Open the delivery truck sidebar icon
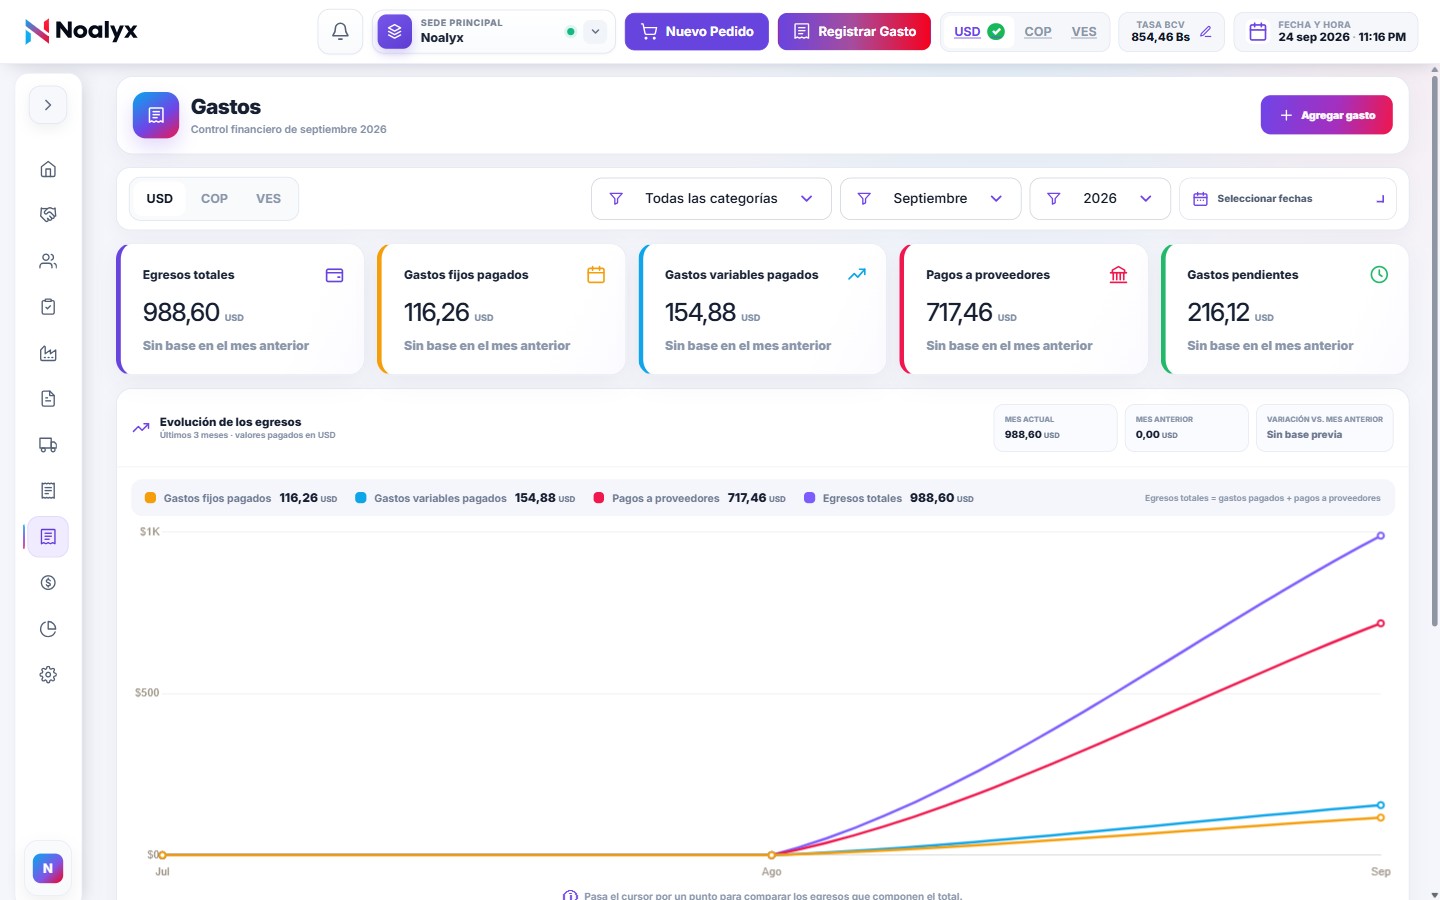 click(48, 445)
